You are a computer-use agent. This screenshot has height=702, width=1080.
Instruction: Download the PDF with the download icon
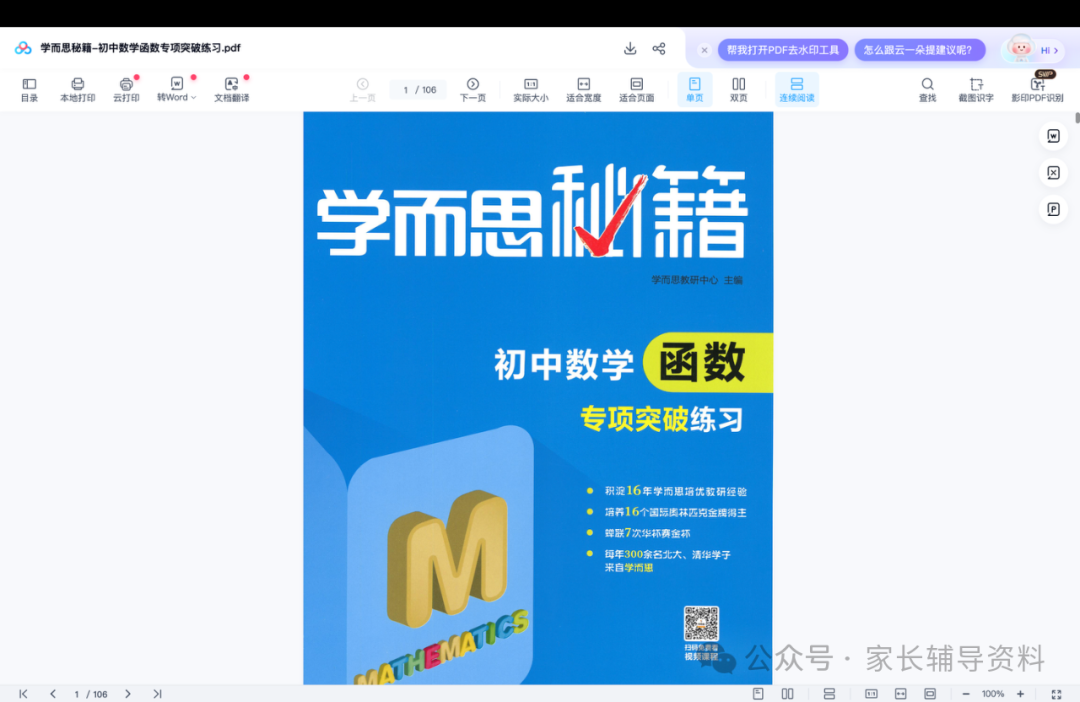click(x=630, y=48)
